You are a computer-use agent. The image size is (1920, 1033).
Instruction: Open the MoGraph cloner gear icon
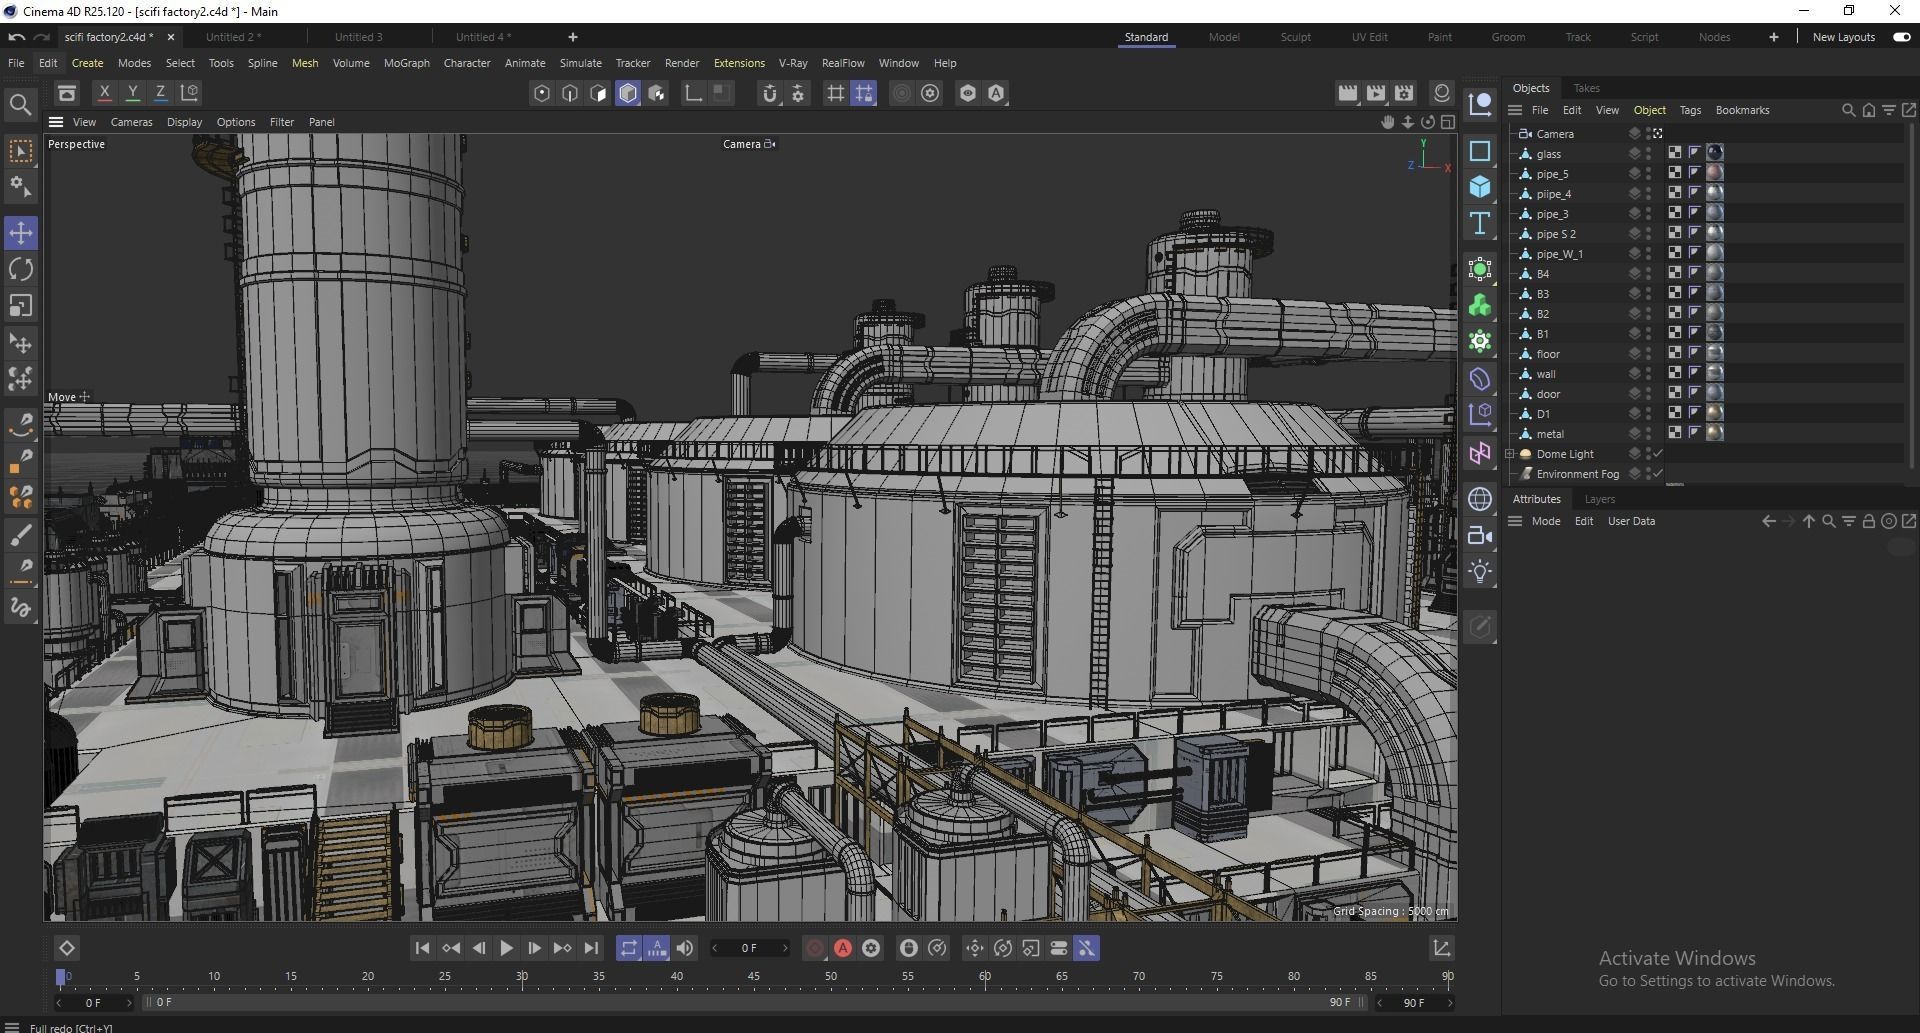click(1480, 341)
